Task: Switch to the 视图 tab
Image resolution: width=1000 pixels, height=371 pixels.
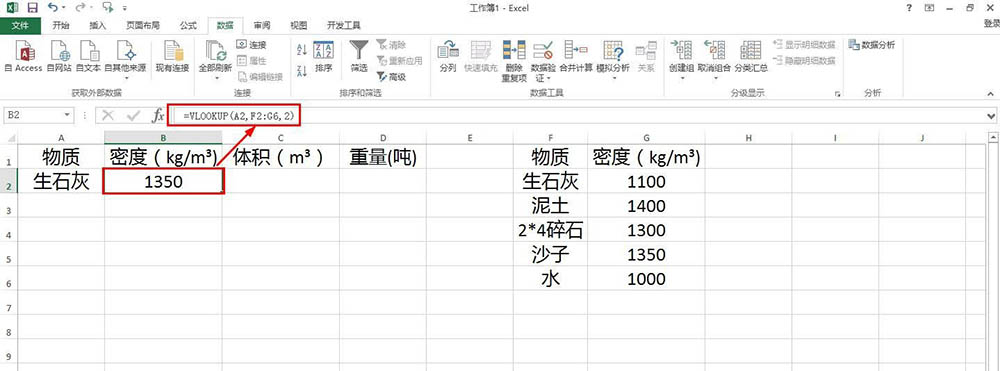Action: coord(298,25)
